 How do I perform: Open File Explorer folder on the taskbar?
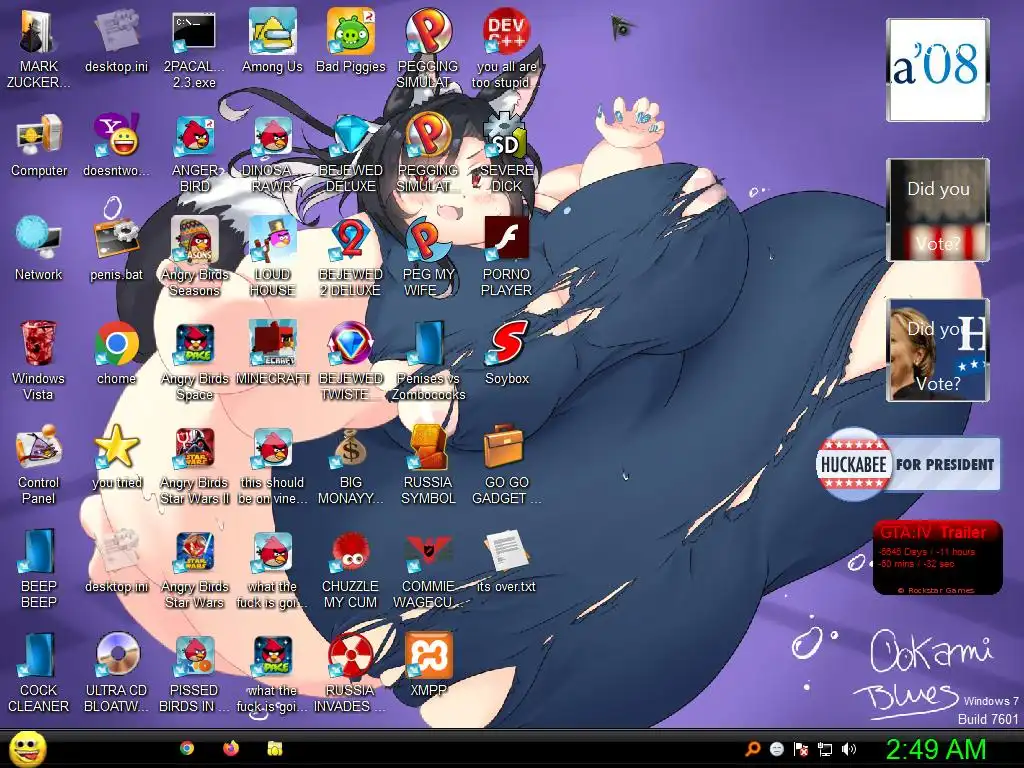tap(274, 748)
